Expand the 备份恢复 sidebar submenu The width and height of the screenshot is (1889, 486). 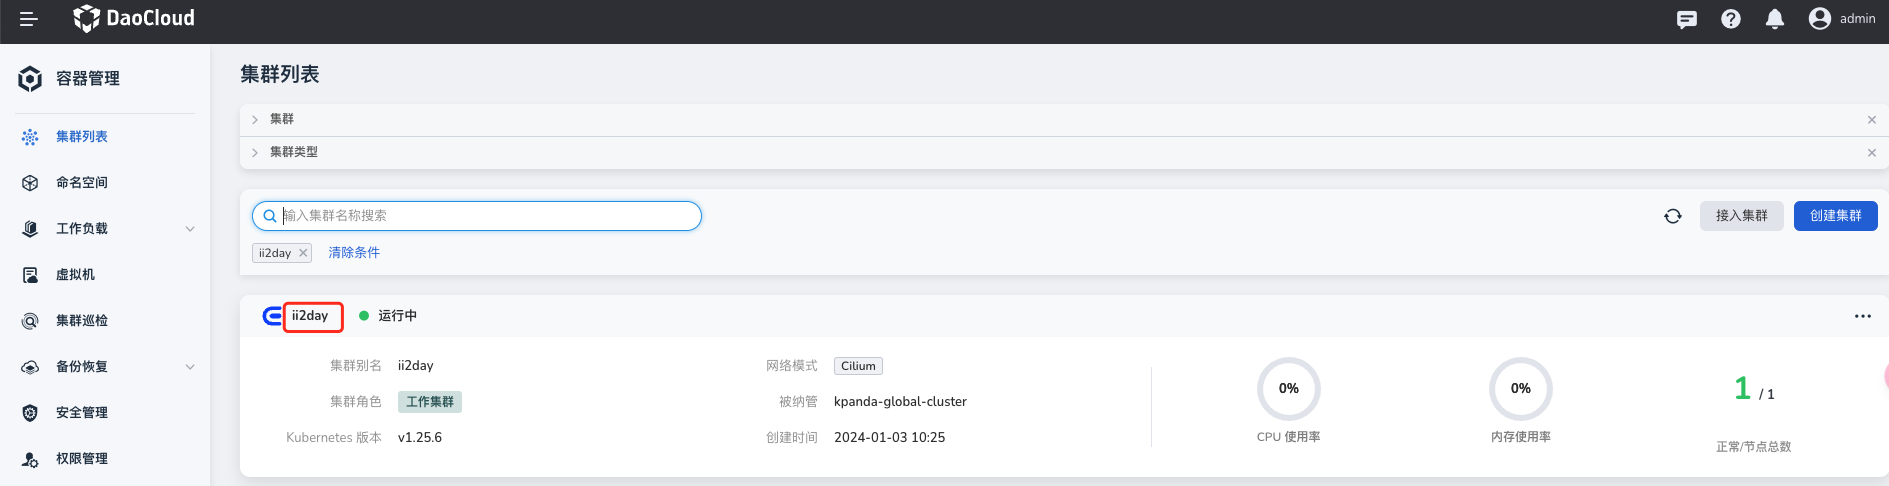point(190,367)
